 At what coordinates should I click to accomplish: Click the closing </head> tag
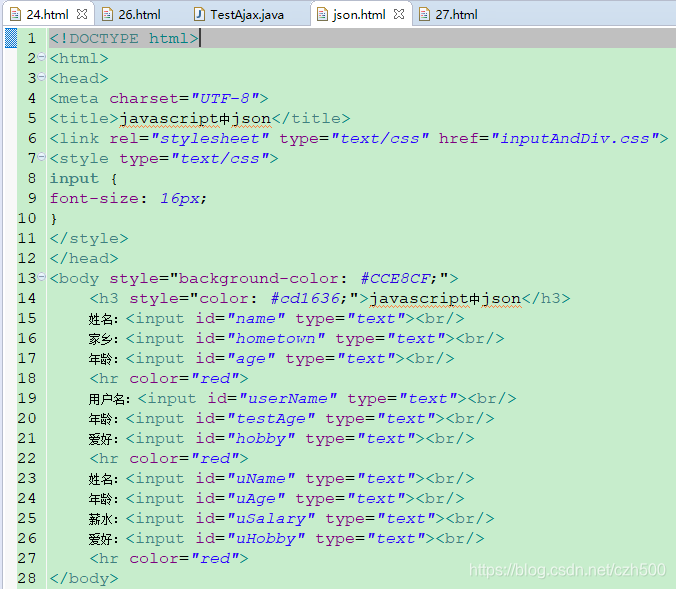[x=84, y=258]
